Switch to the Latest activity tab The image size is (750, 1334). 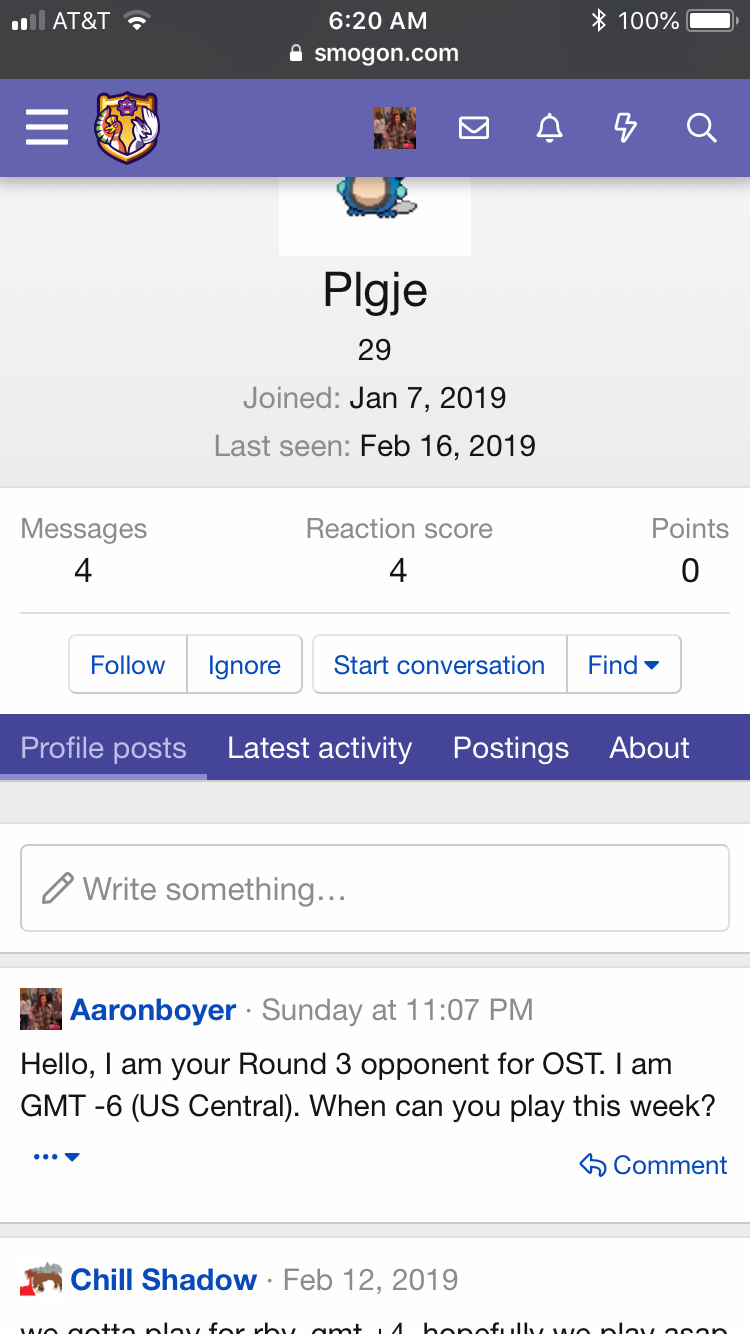pyautogui.click(x=319, y=748)
